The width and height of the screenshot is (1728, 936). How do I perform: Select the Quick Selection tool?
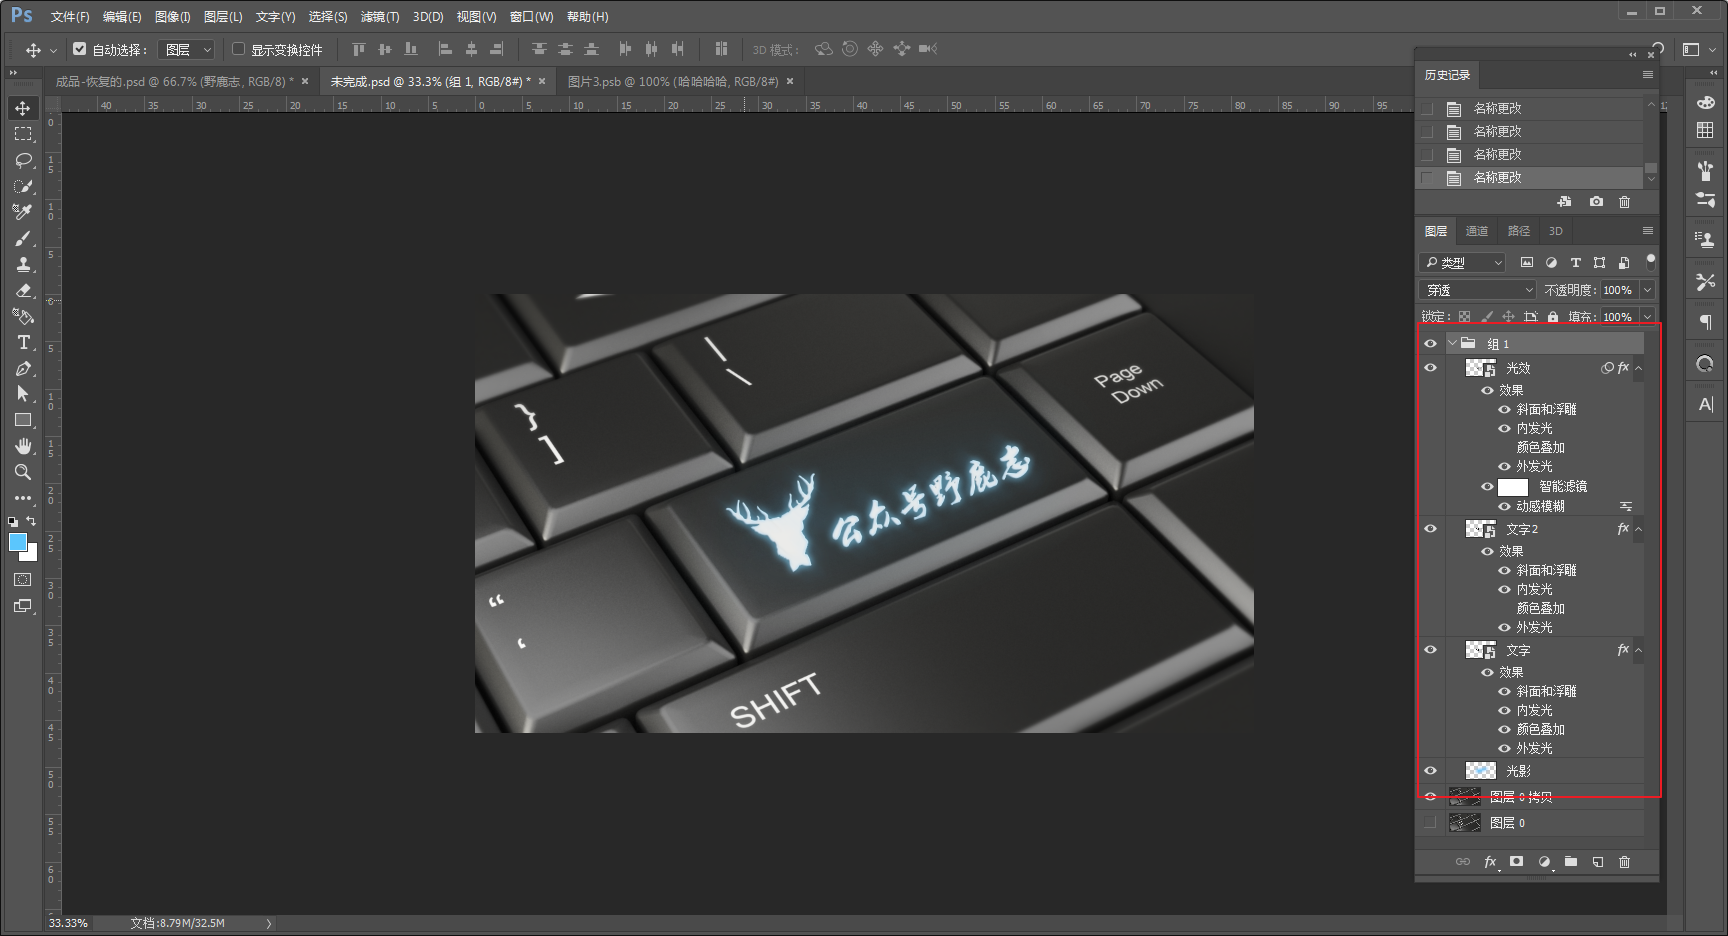coord(23,186)
